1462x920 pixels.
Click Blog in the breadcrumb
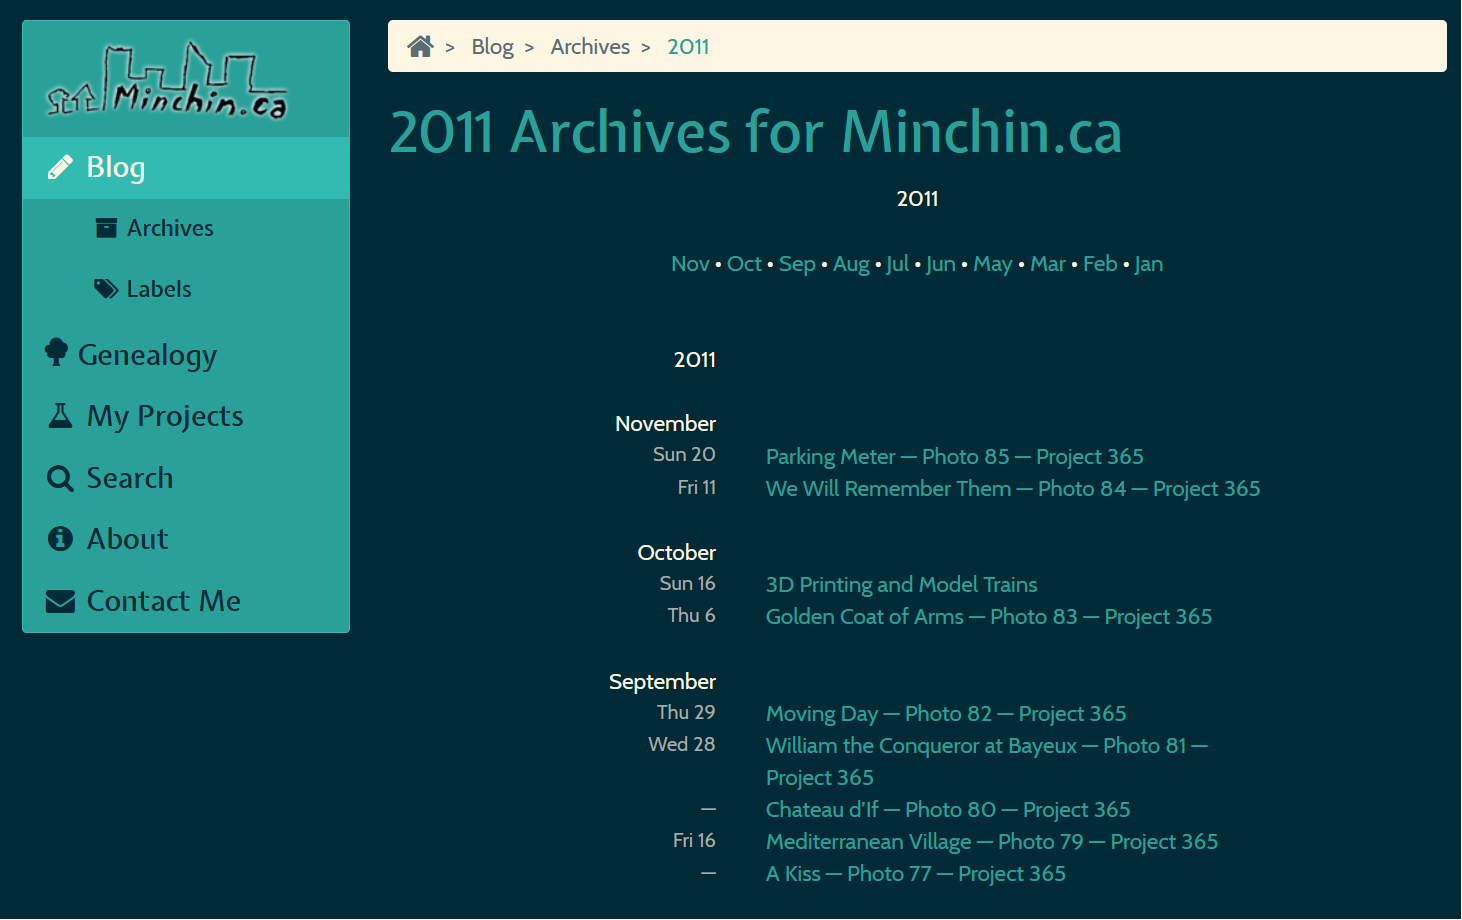tap(492, 46)
